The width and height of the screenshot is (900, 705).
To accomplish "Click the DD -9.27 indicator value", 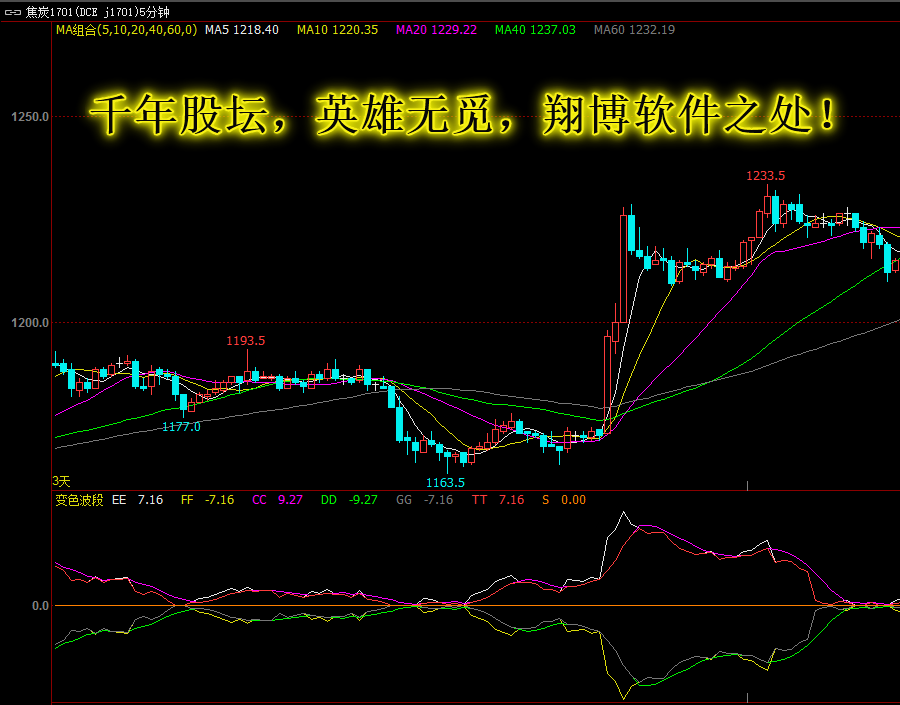I will point(349,500).
